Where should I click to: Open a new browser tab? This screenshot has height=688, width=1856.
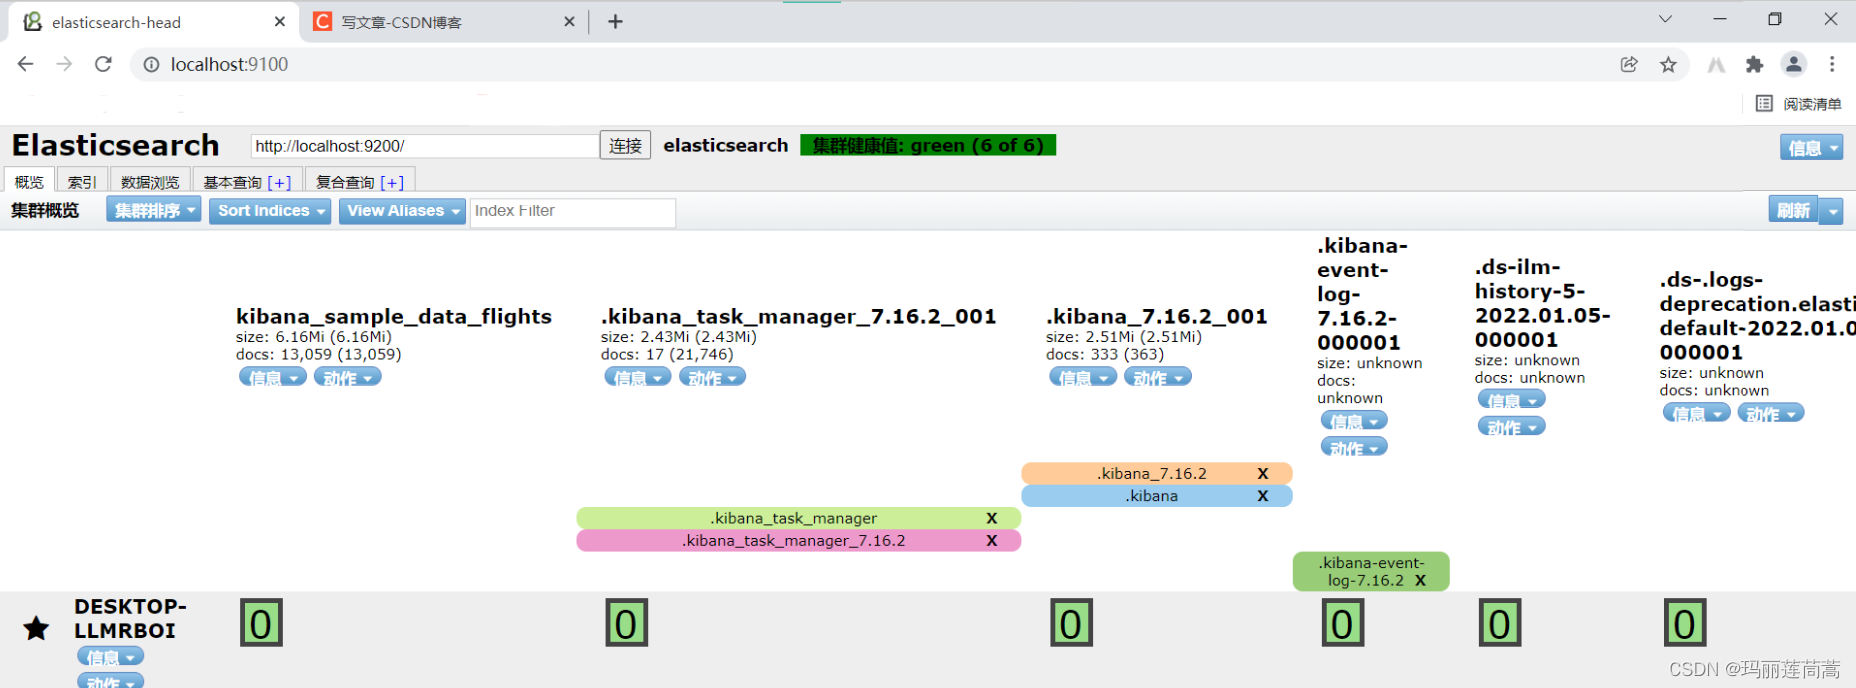[x=615, y=21]
